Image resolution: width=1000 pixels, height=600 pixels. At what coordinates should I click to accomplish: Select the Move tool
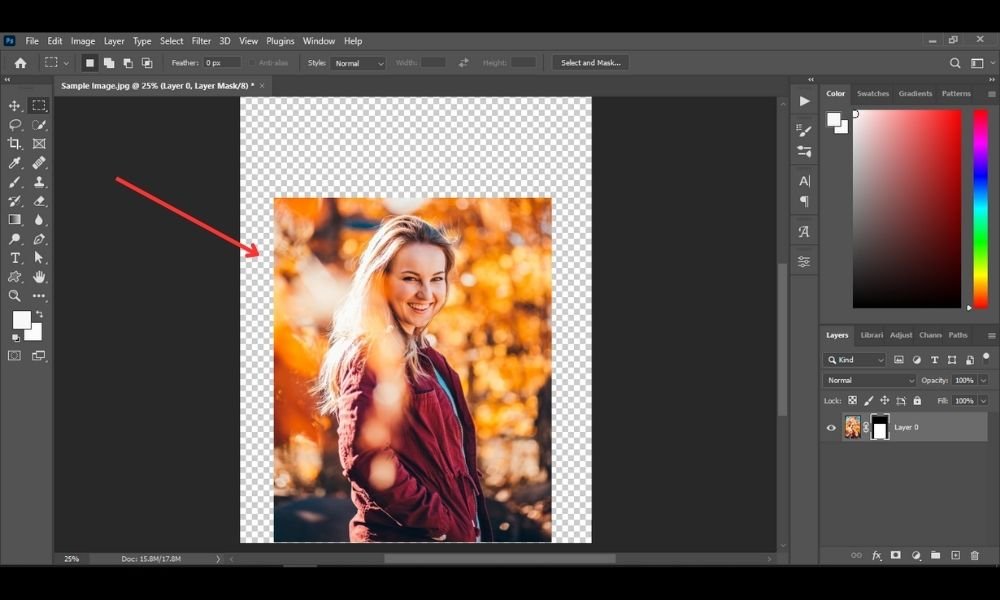click(14, 105)
